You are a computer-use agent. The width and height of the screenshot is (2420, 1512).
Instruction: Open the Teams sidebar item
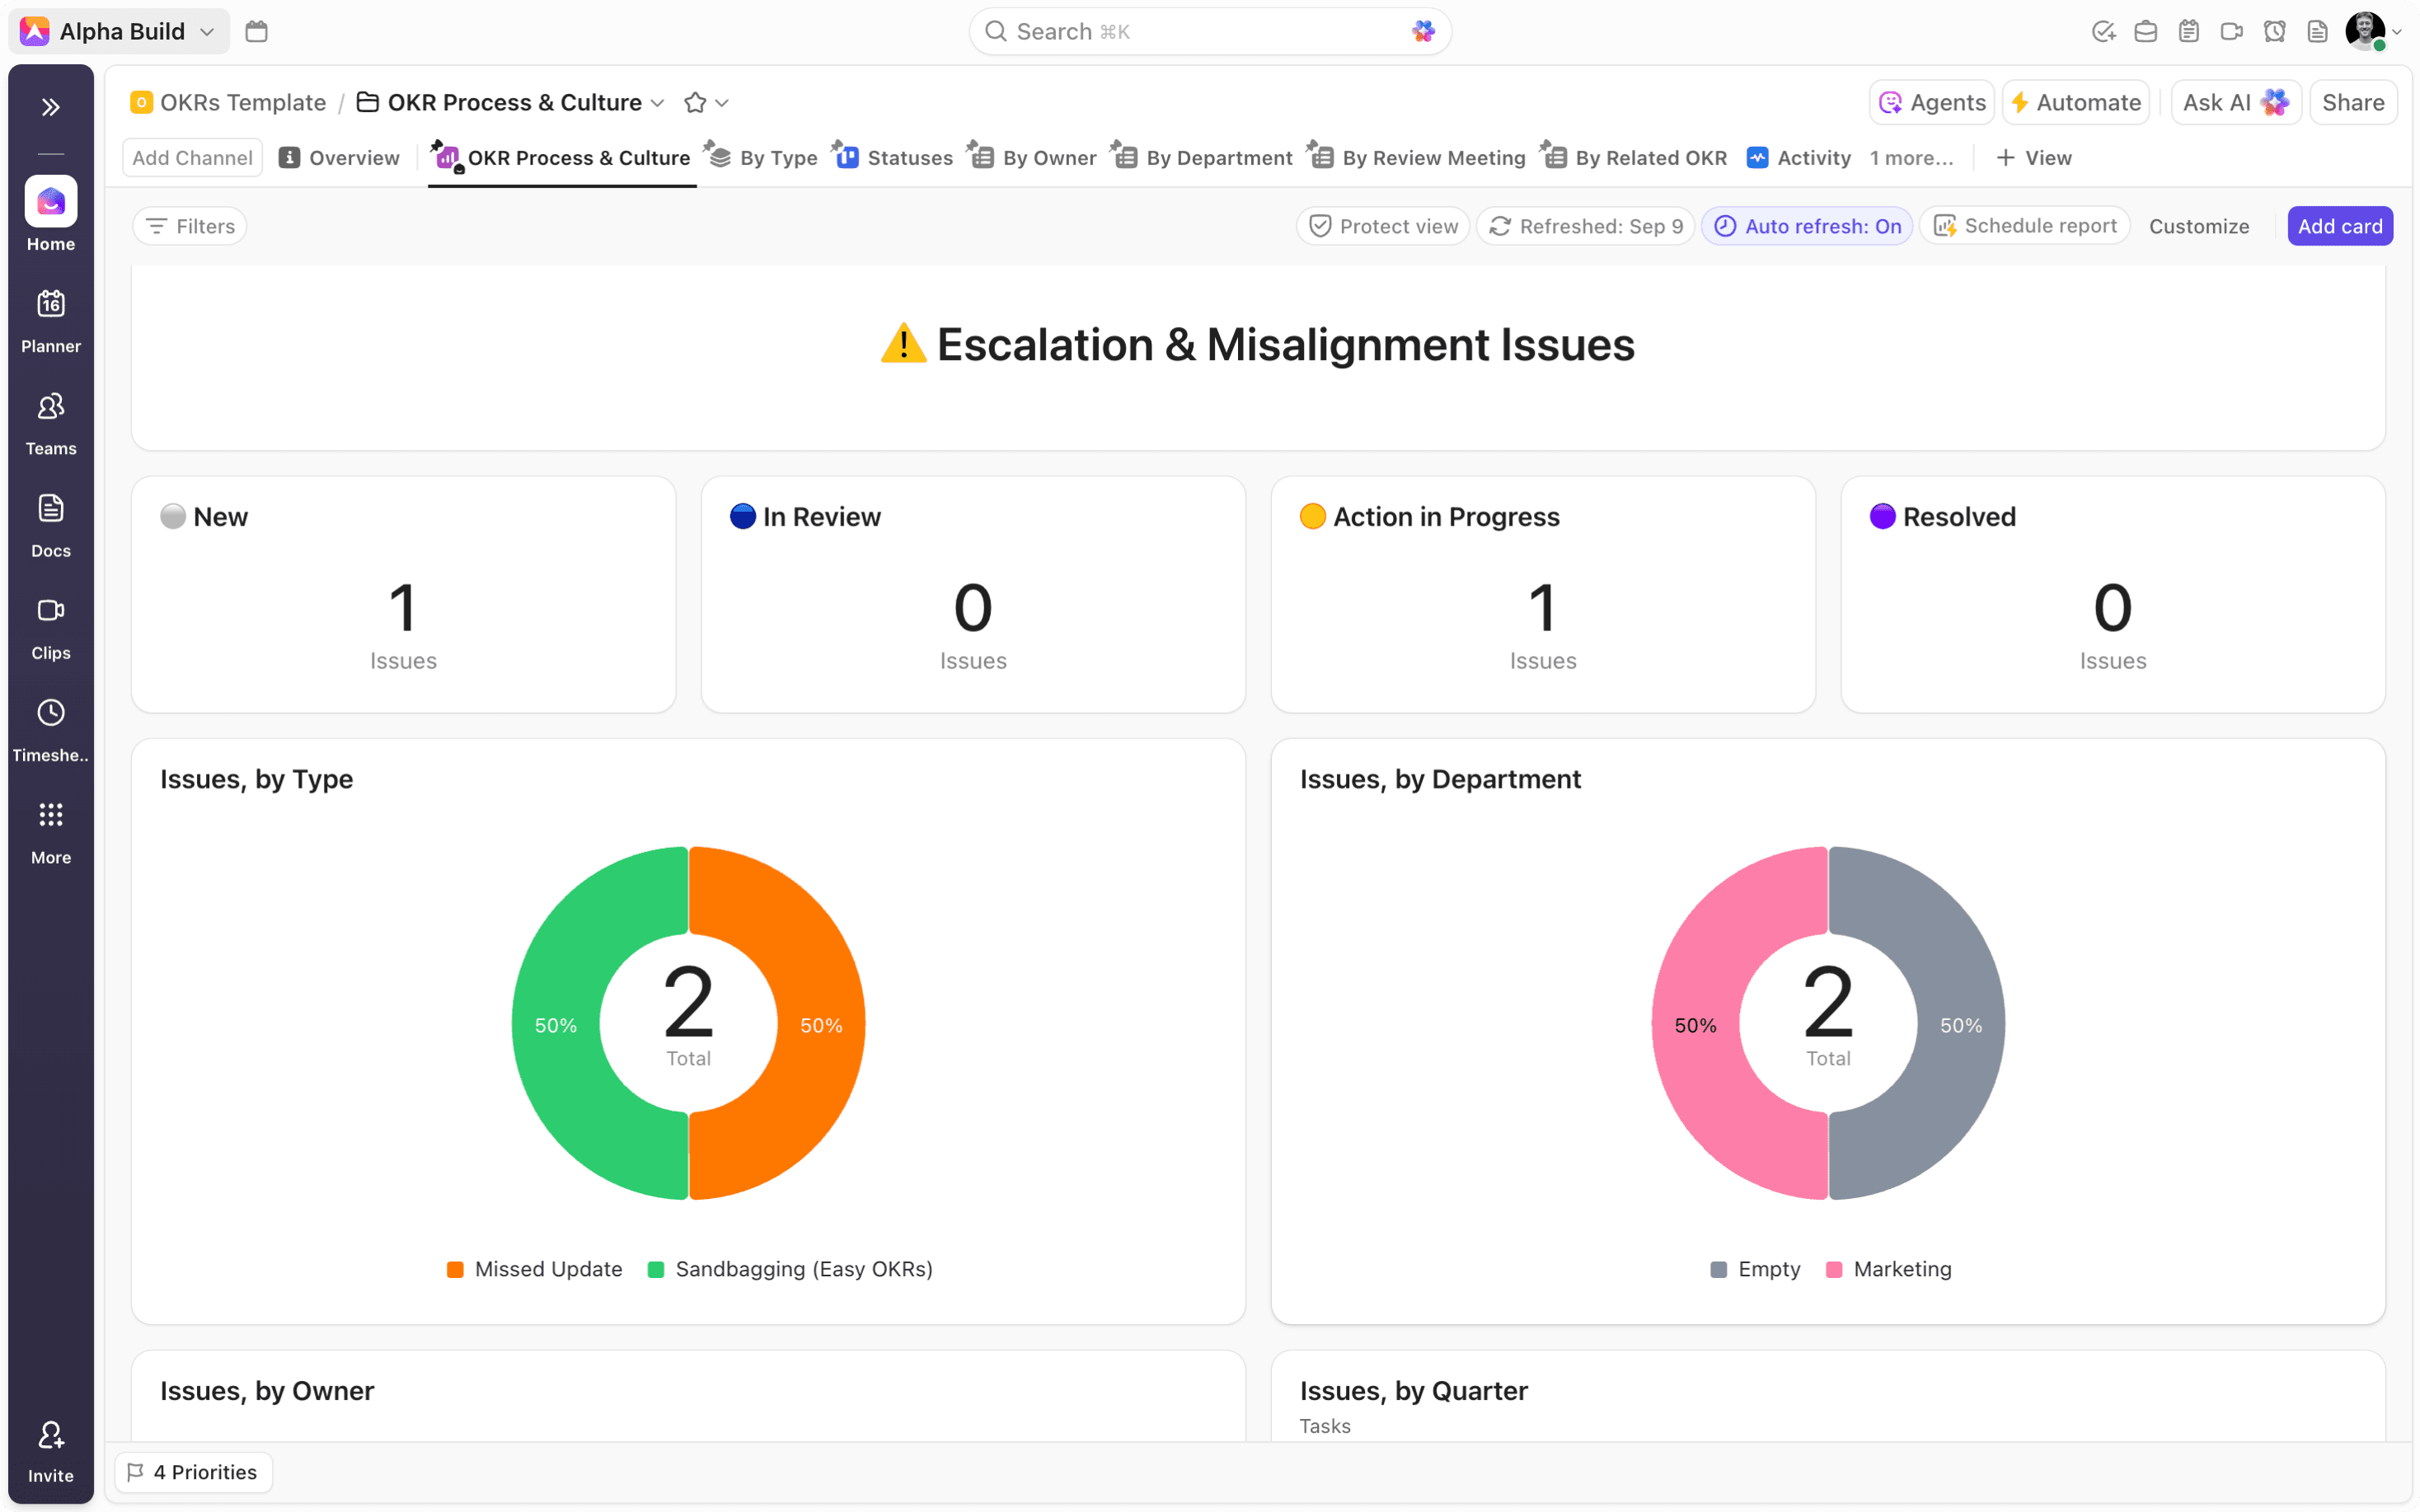[x=51, y=423]
